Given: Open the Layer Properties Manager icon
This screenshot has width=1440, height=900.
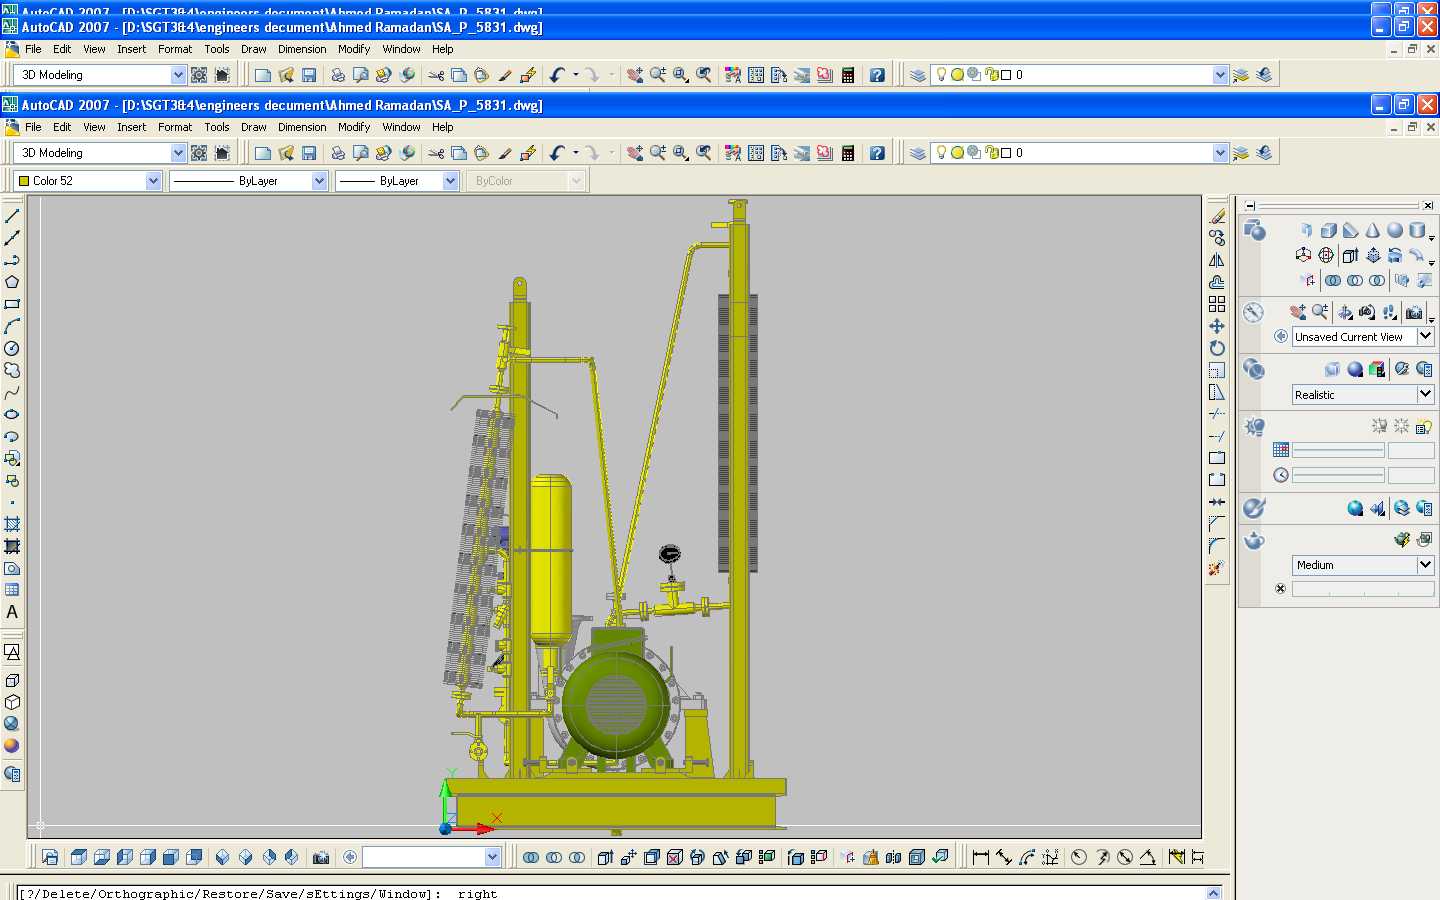Looking at the screenshot, I should coord(917,153).
